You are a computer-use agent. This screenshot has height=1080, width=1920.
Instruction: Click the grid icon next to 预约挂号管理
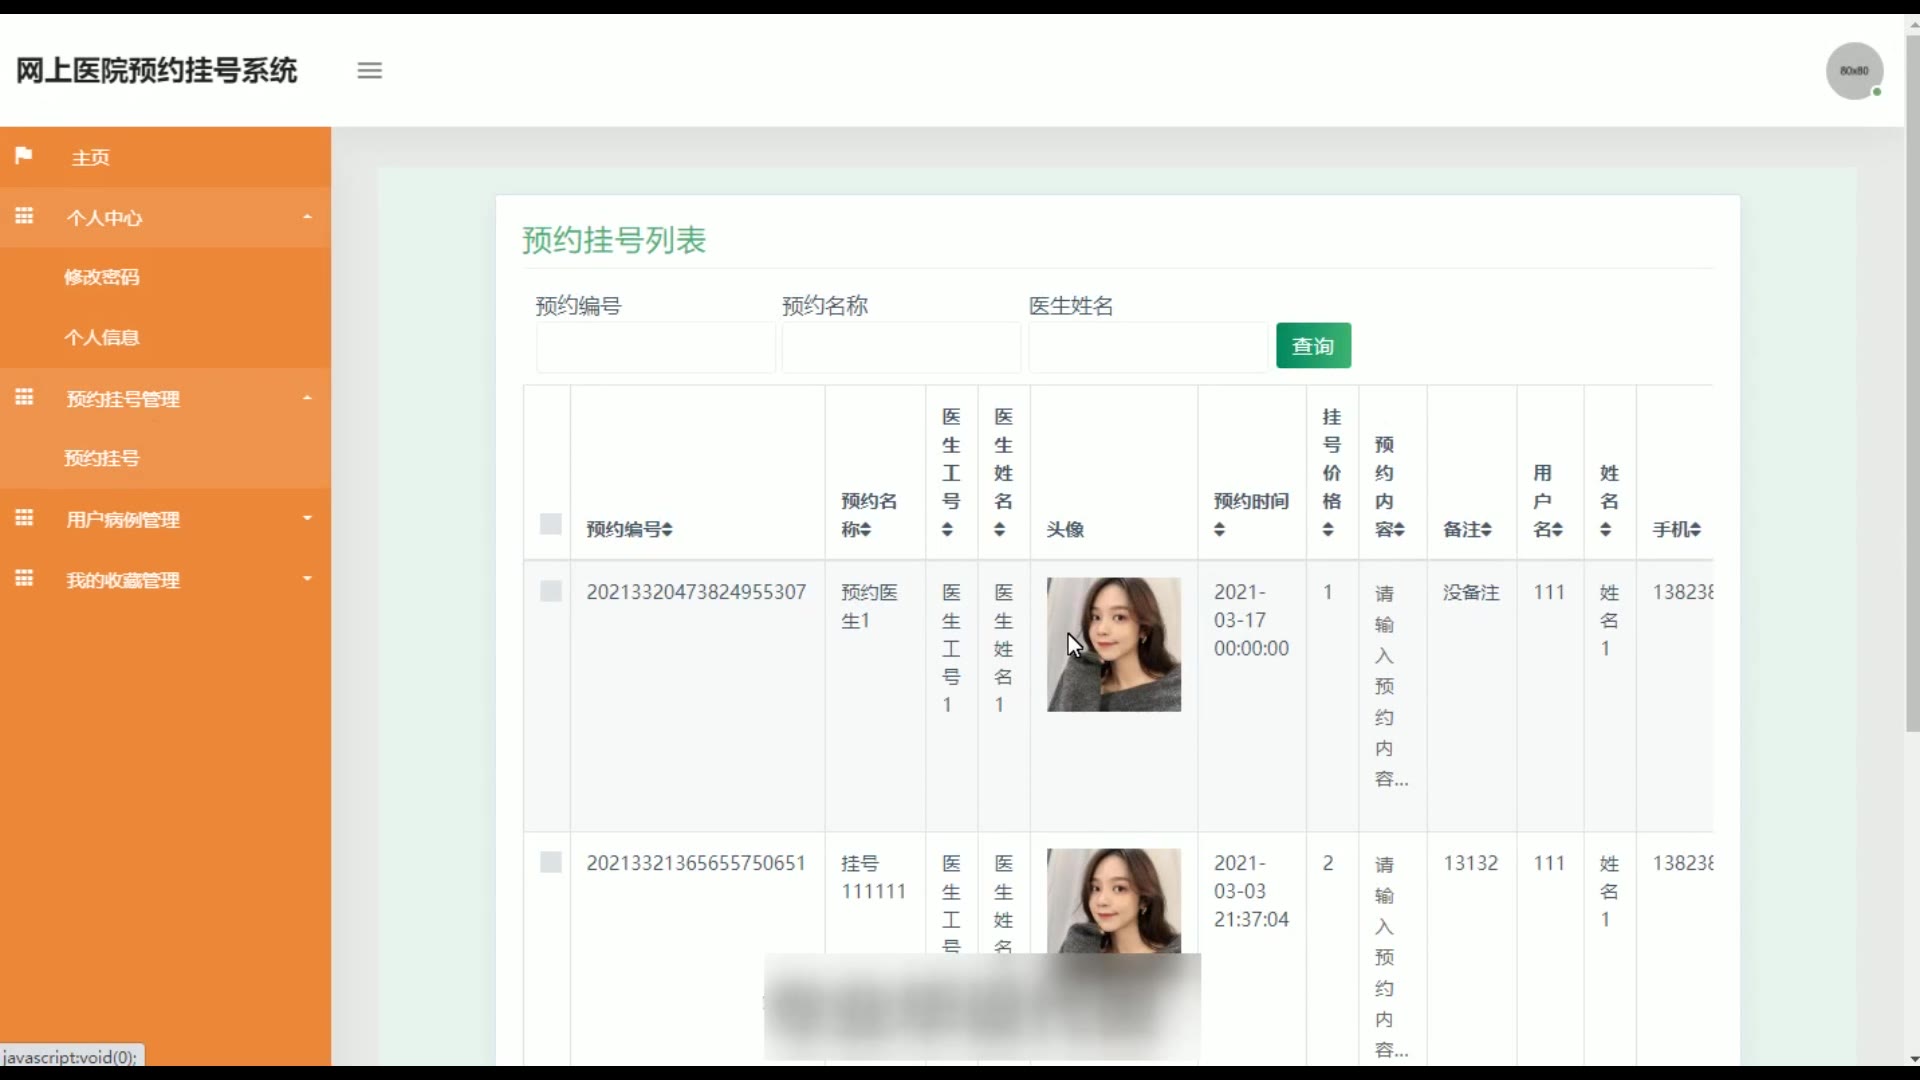(x=24, y=397)
